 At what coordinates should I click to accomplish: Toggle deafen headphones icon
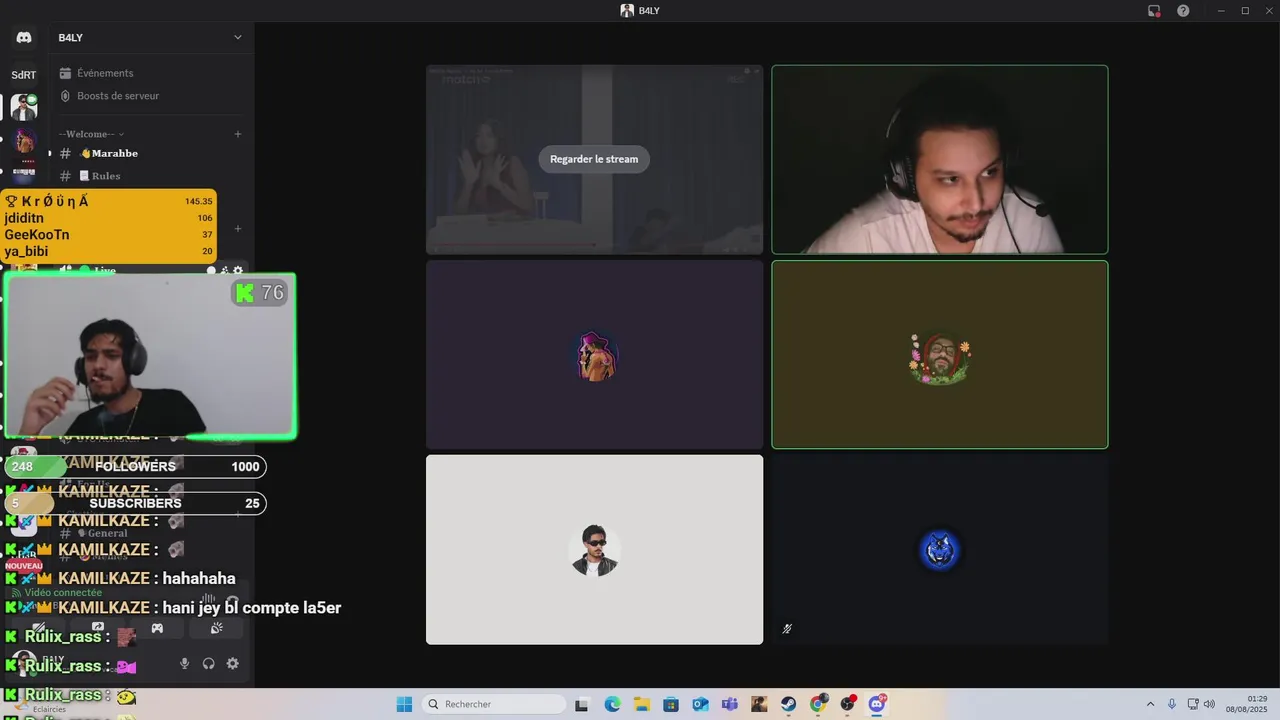(208, 664)
